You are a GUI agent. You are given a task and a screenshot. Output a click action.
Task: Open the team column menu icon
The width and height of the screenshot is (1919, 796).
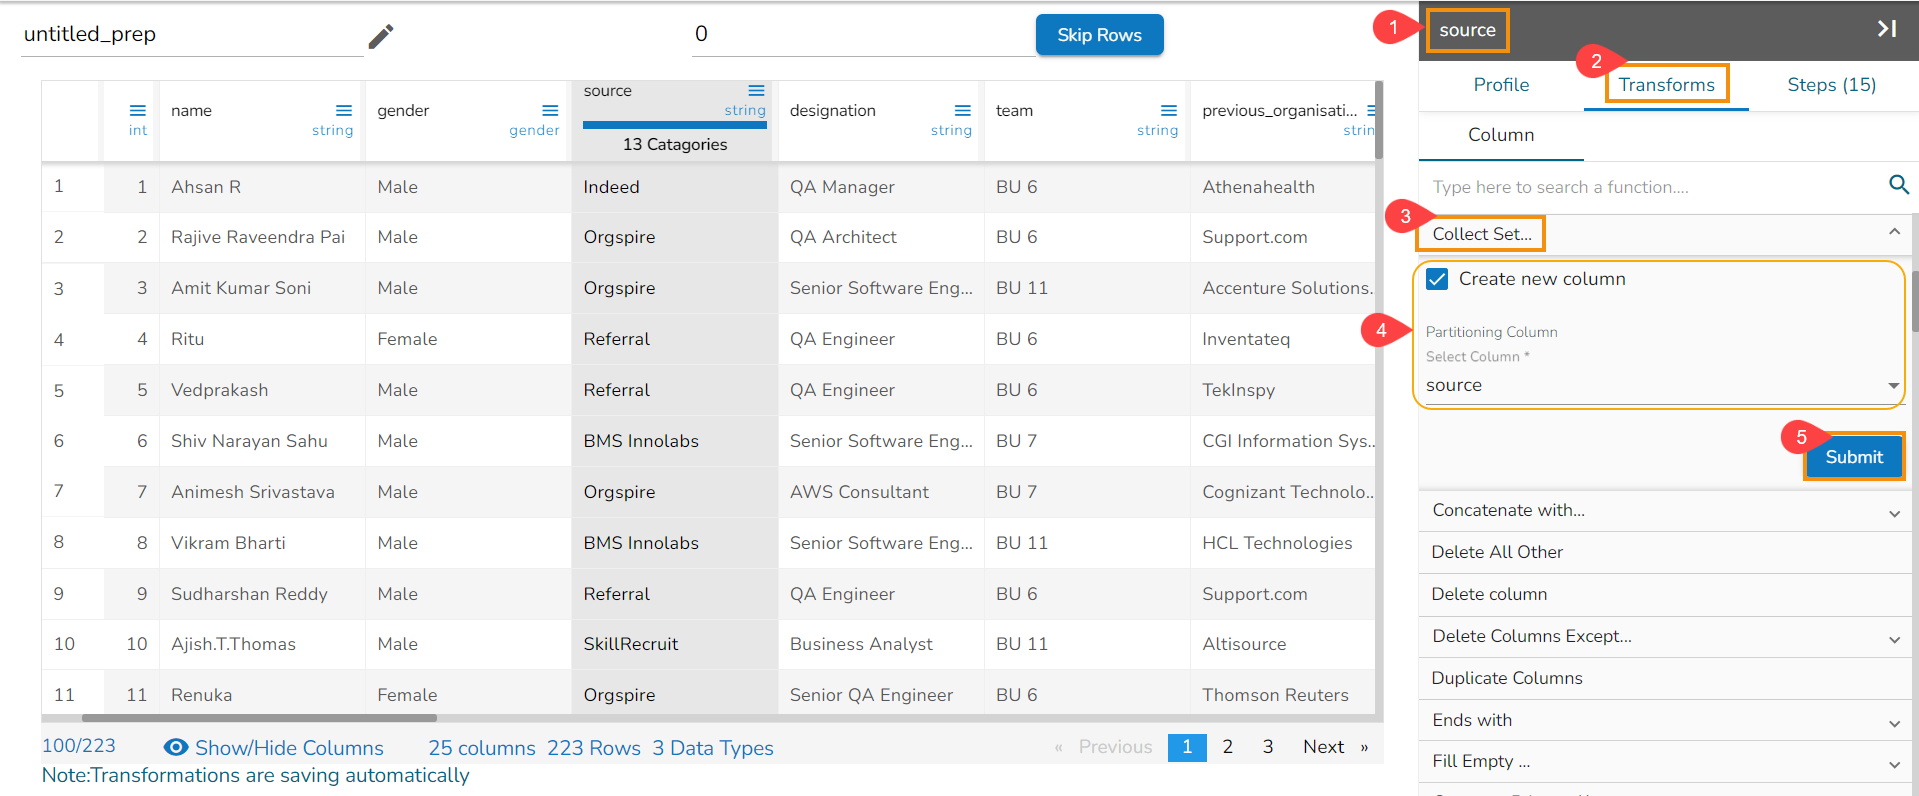pyautogui.click(x=1168, y=111)
